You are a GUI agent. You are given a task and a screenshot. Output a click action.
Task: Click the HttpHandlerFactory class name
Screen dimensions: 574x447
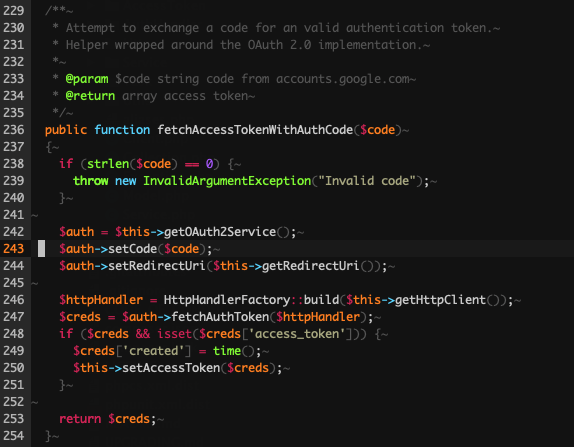(227, 299)
